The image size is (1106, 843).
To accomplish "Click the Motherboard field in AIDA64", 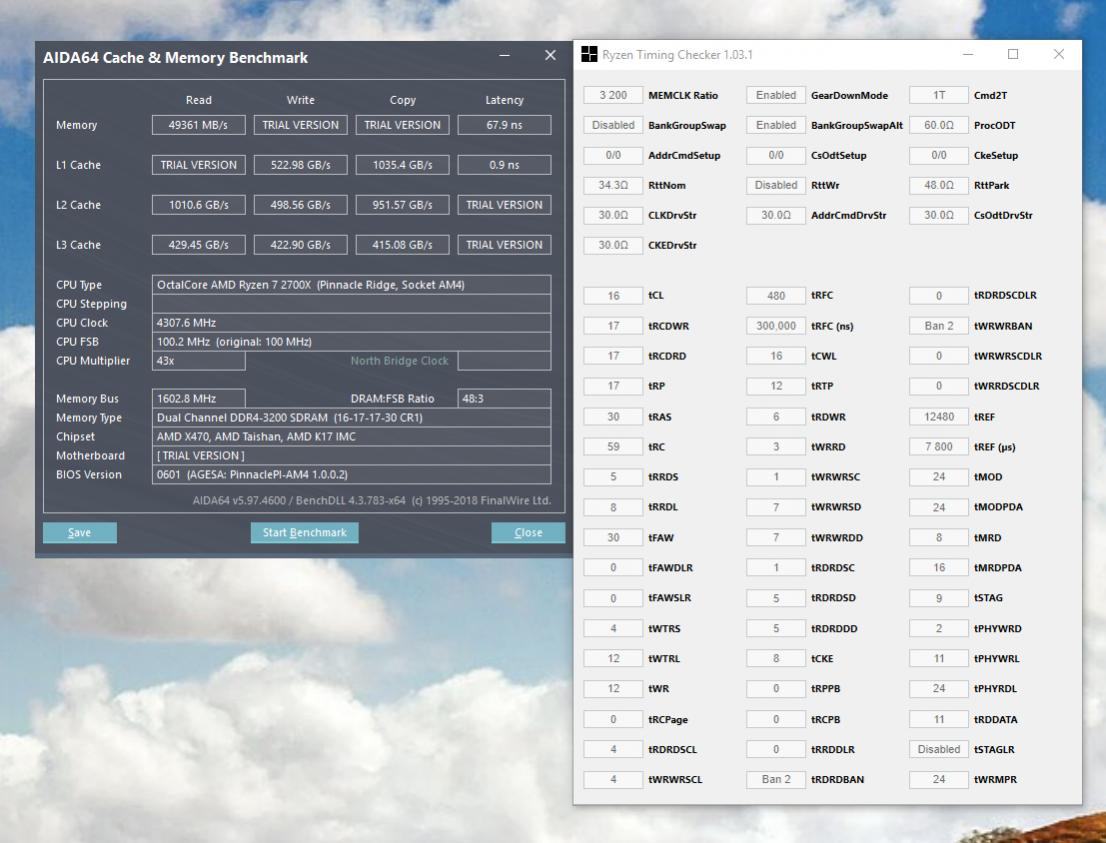I will pyautogui.click(x=351, y=456).
